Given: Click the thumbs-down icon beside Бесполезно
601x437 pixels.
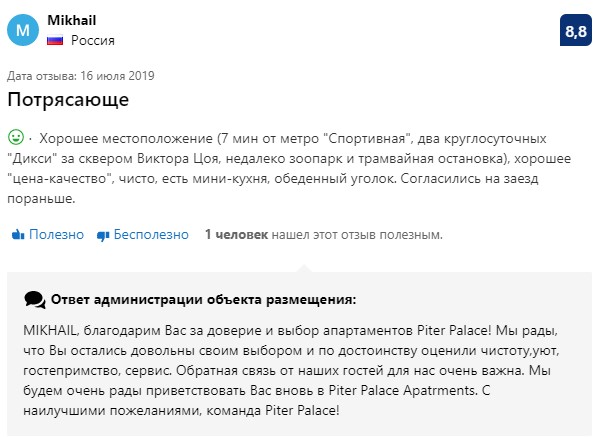Looking at the screenshot, I should click(103, 235).
